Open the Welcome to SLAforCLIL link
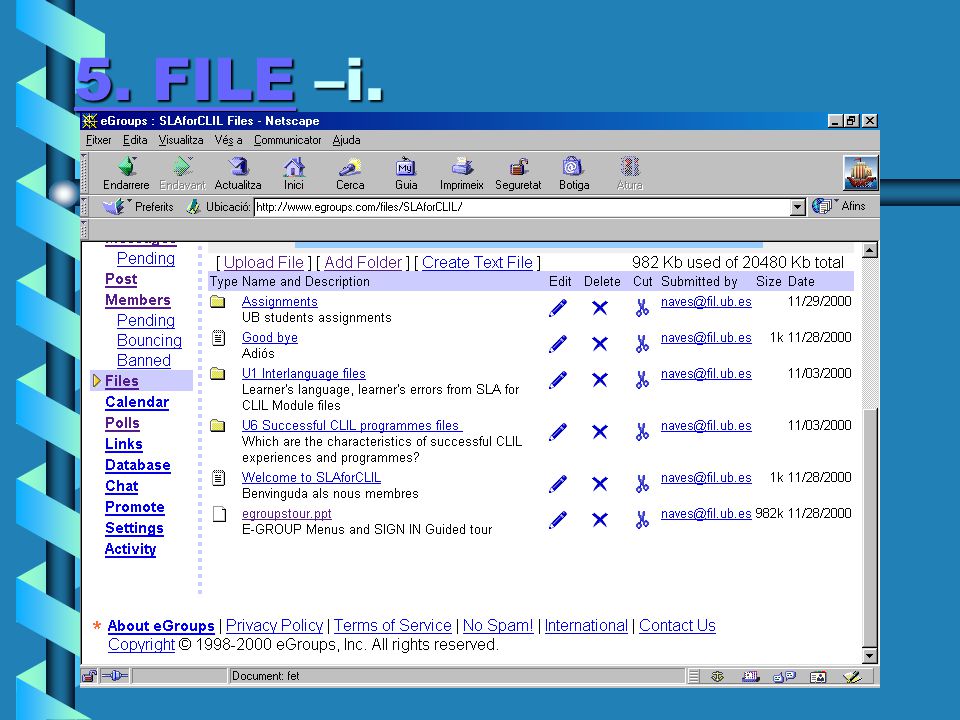The image size is (960, 720). click(312, 478)
